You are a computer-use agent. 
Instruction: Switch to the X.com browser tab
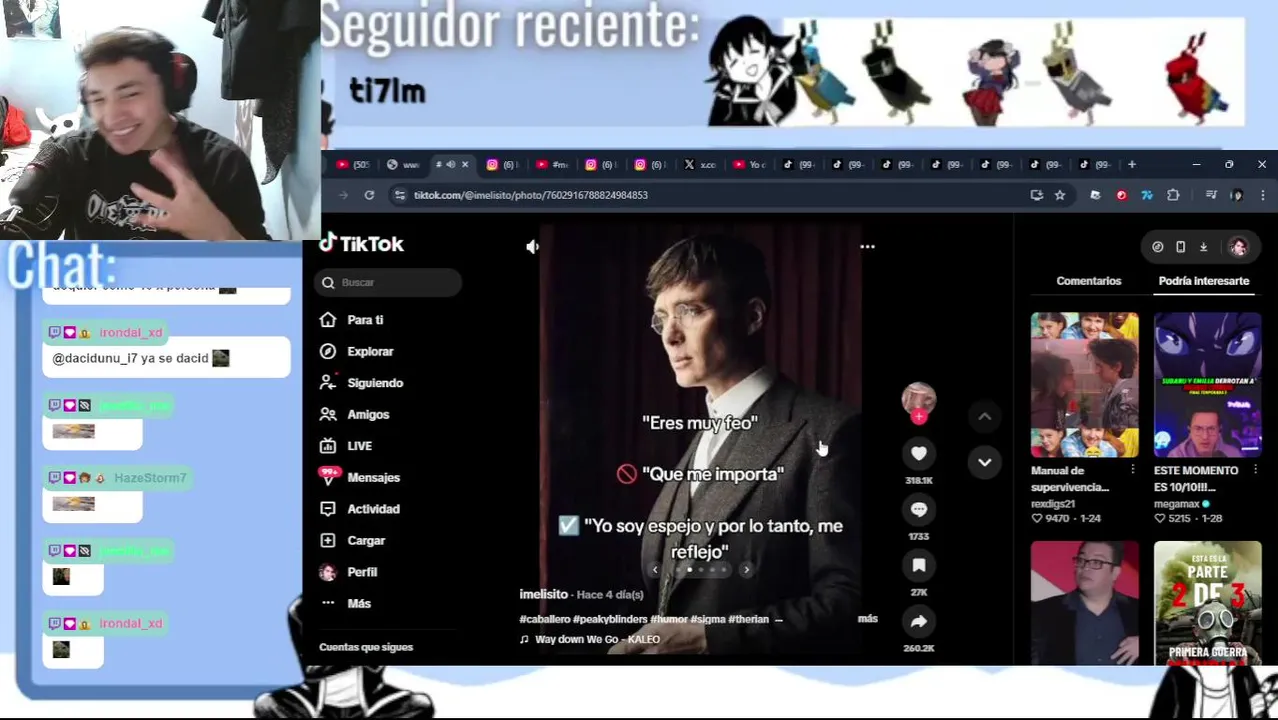[700, 165]
